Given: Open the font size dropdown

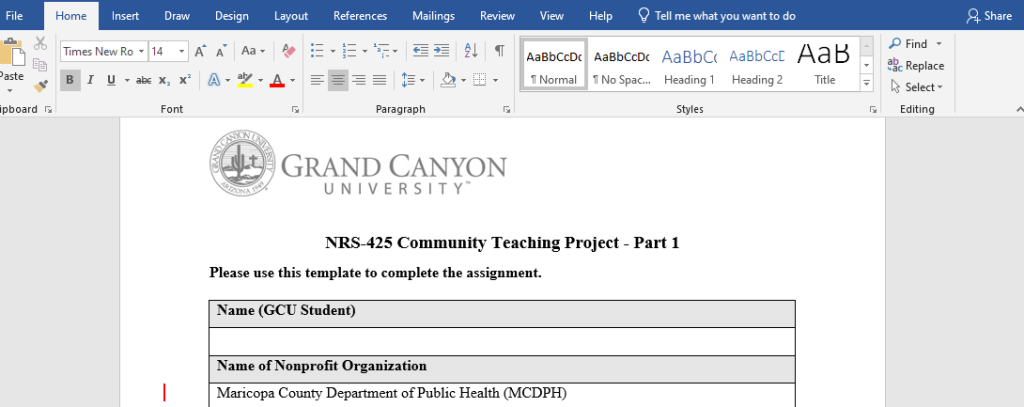Looking at the screenshot, I should tap(182, 51).
